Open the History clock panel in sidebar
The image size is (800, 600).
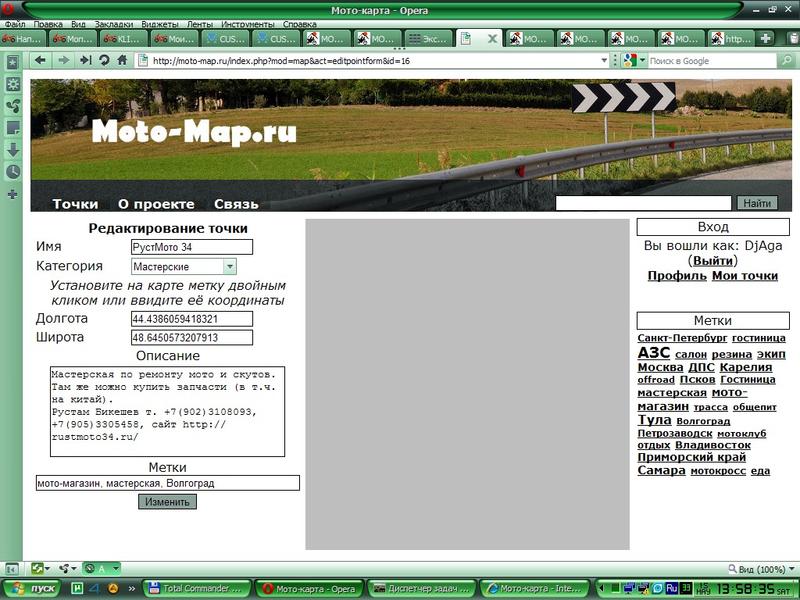click(13, 171)
